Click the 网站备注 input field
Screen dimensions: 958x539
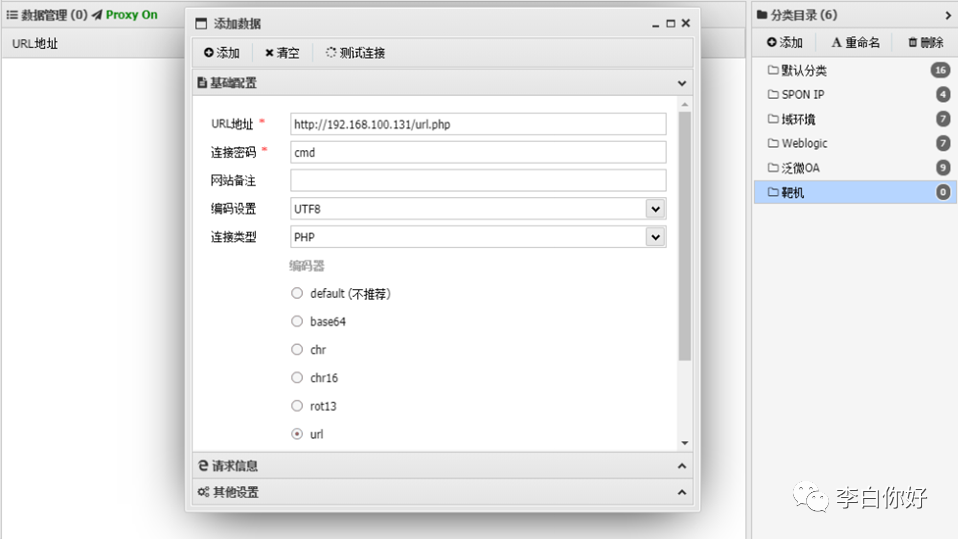coord(478,180)
